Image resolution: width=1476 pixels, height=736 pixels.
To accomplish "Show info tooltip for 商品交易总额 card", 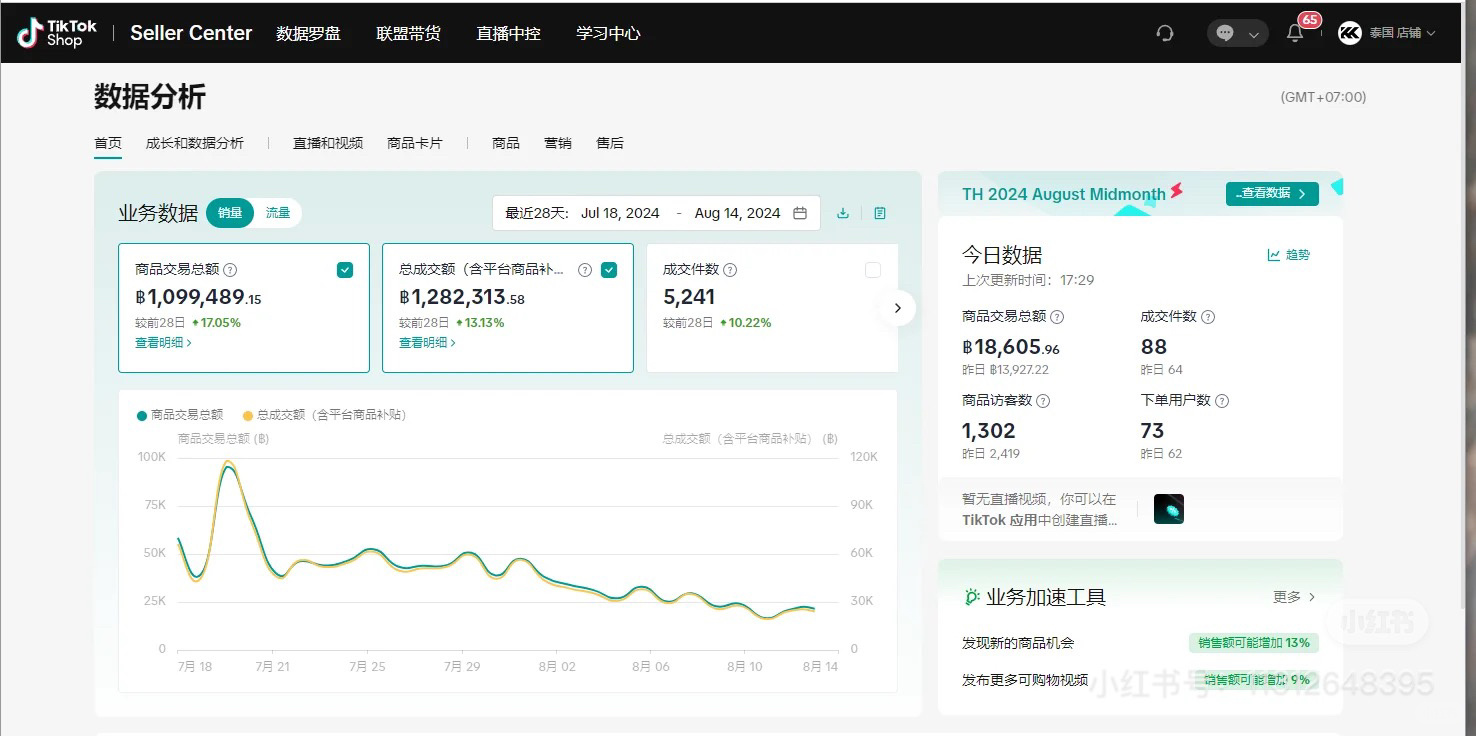I will coord(230,269).
